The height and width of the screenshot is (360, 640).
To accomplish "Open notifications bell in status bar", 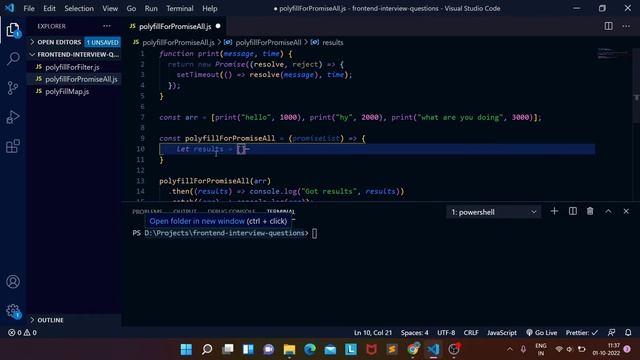I will click(x=628, y=332).
